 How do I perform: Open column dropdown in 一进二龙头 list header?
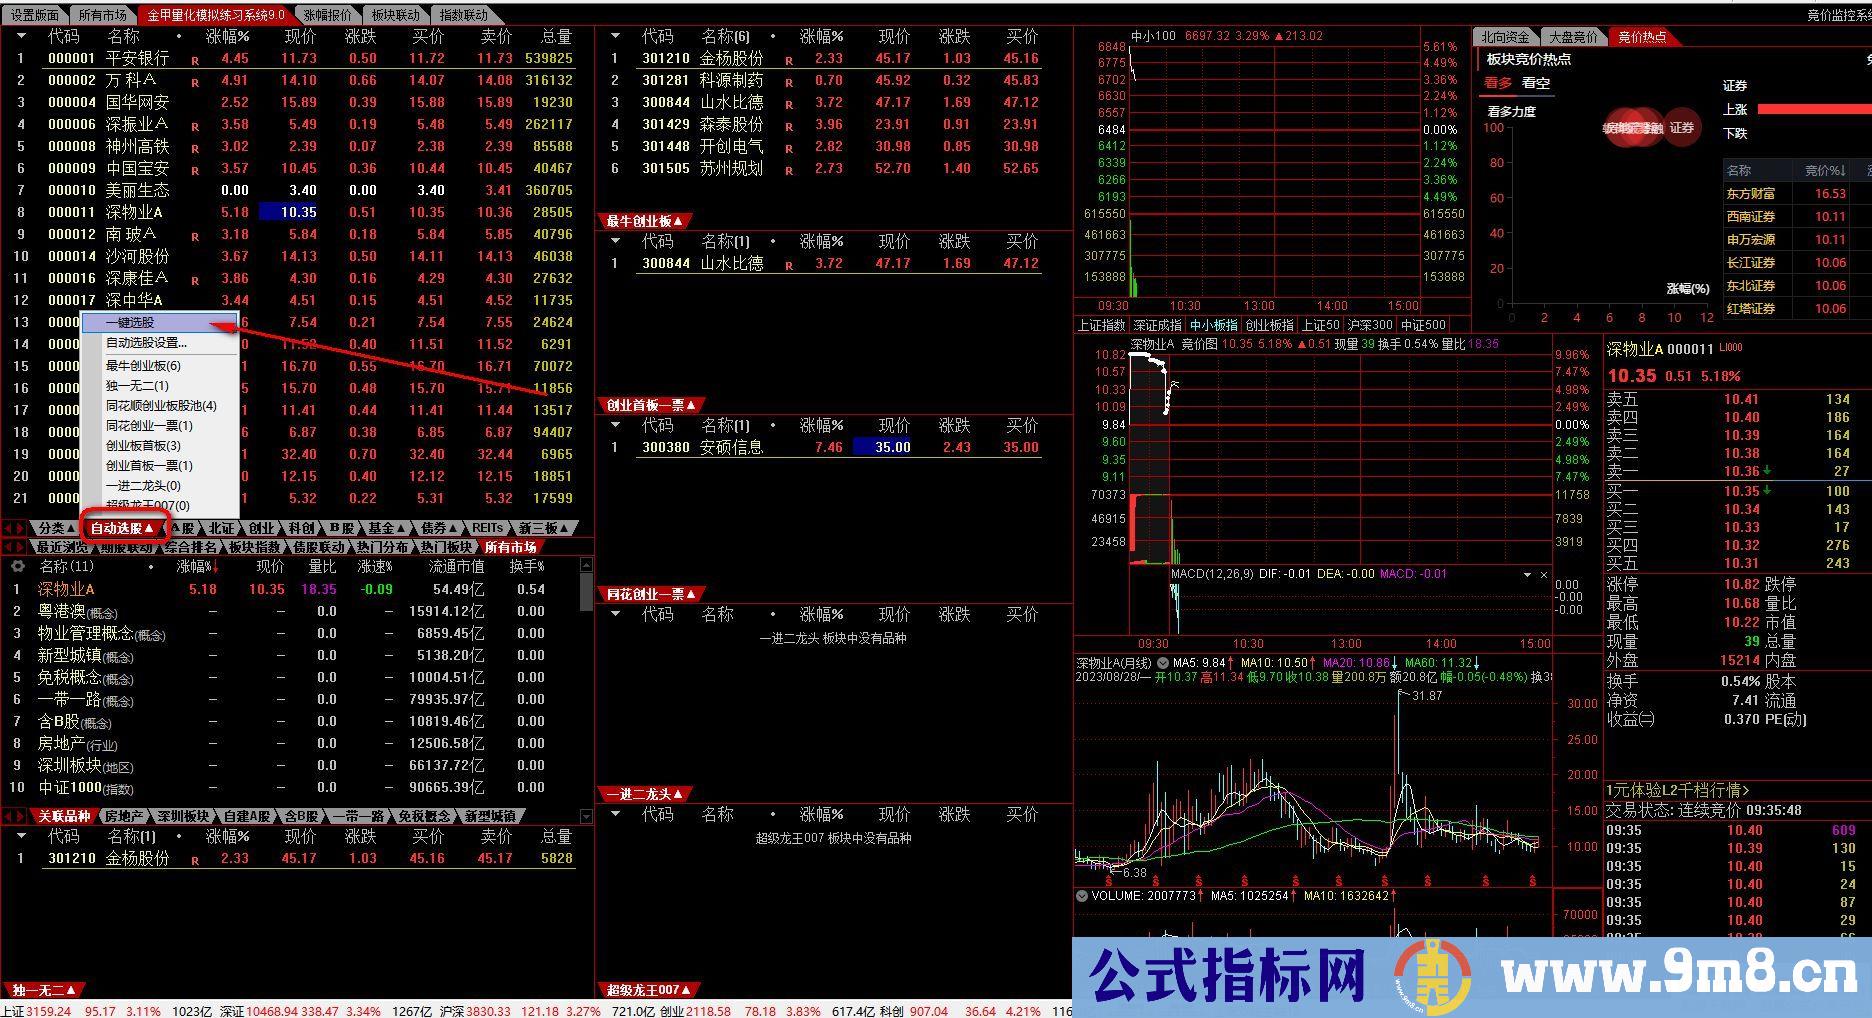615,814
